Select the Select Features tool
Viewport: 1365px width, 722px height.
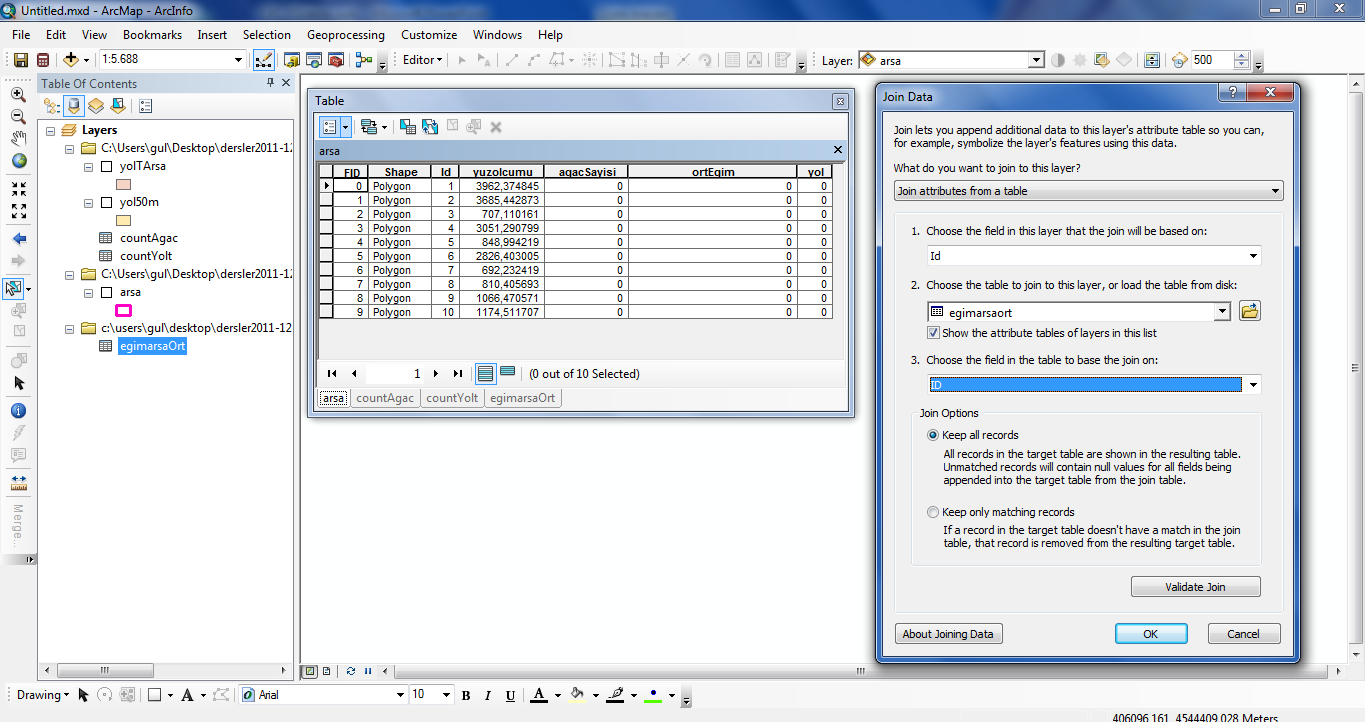14,289
